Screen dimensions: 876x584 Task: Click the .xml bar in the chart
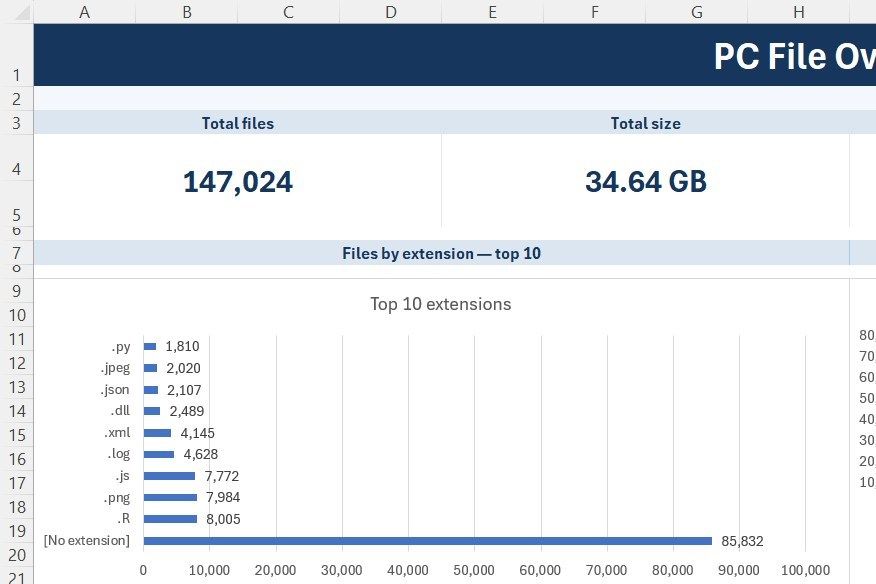[157, 433]
